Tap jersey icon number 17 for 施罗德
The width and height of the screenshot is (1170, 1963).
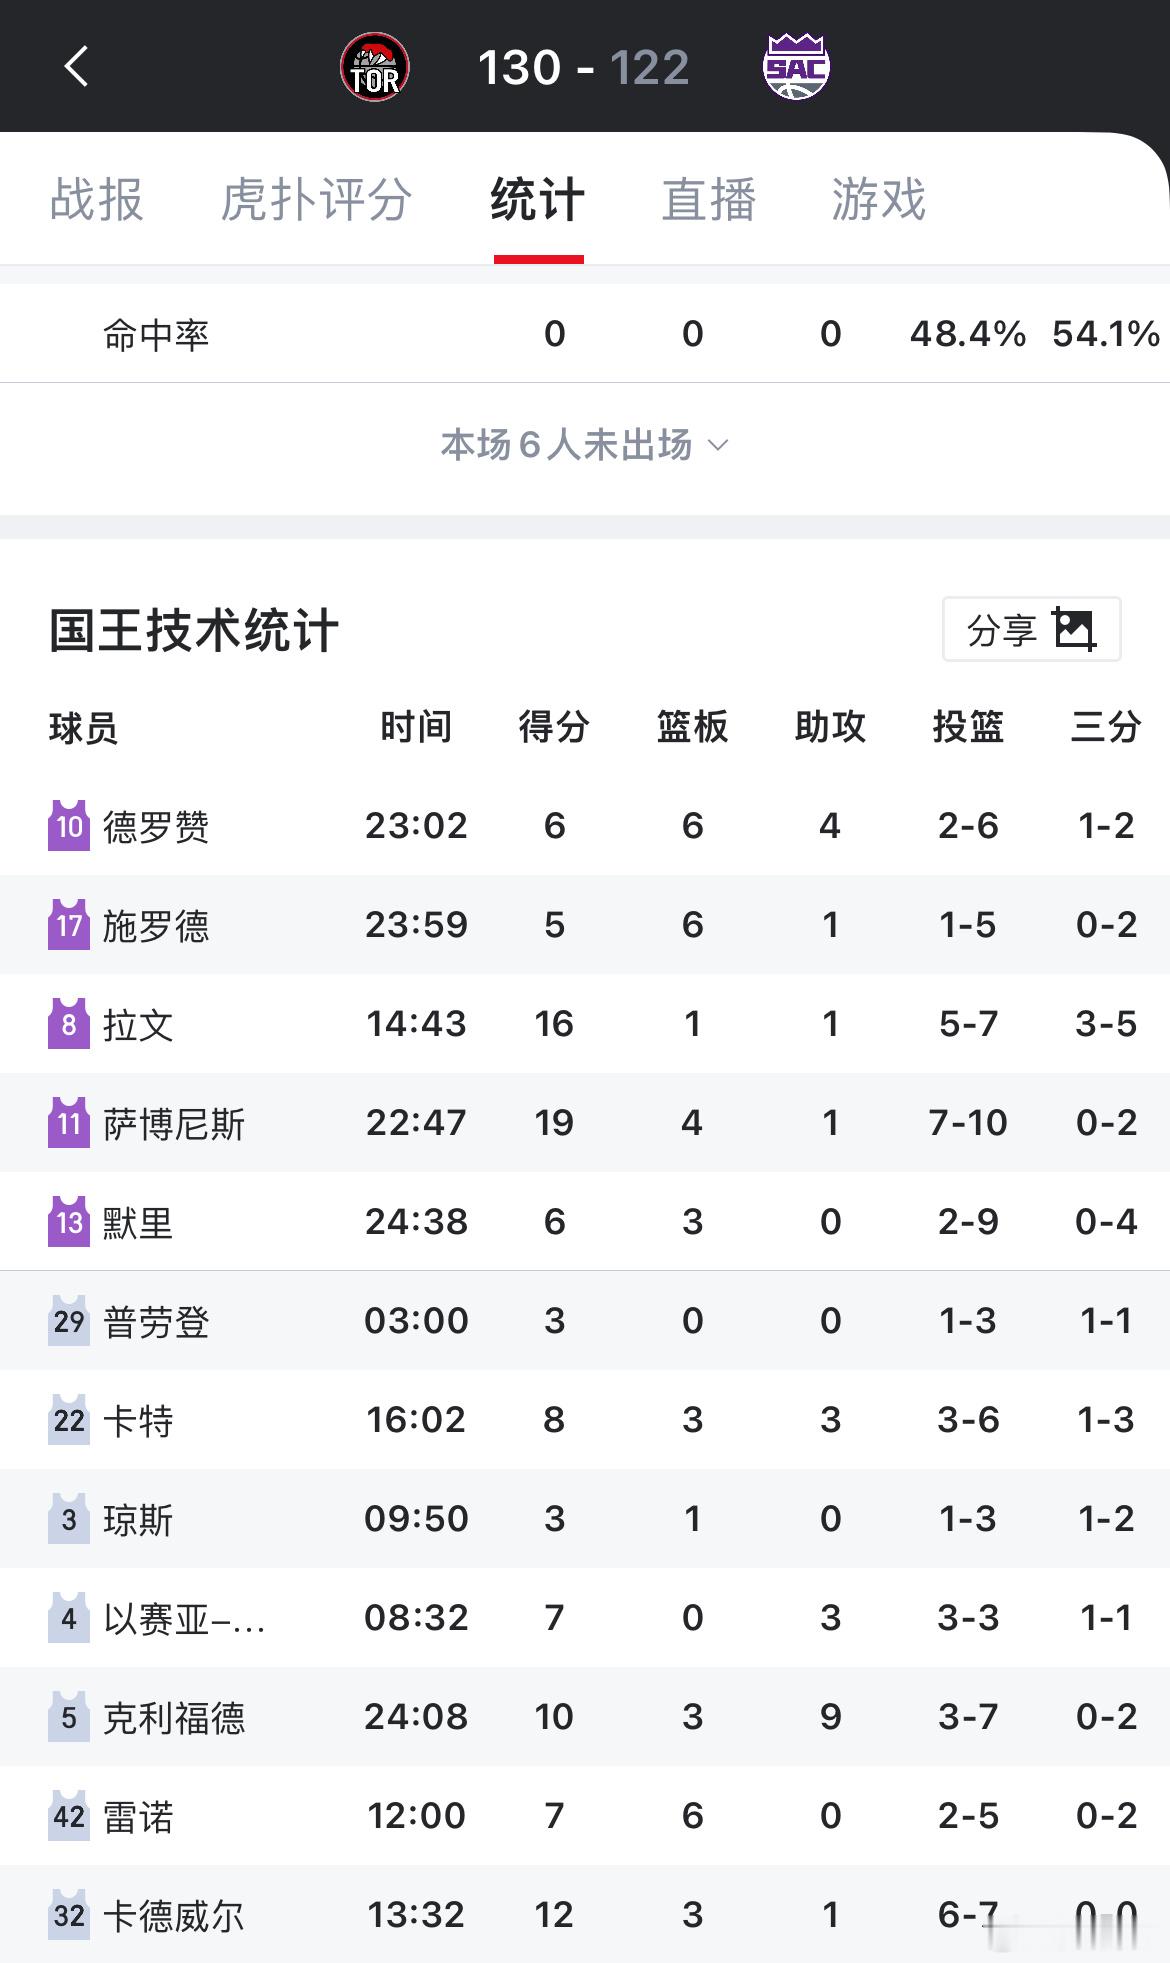(x=69, y=925)
